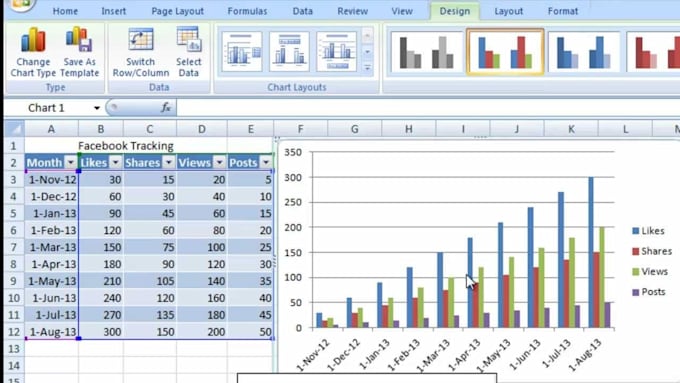Select cell containing 1-Mar-13
This screenshot has width=680, height=383.
tap(52, 247)
